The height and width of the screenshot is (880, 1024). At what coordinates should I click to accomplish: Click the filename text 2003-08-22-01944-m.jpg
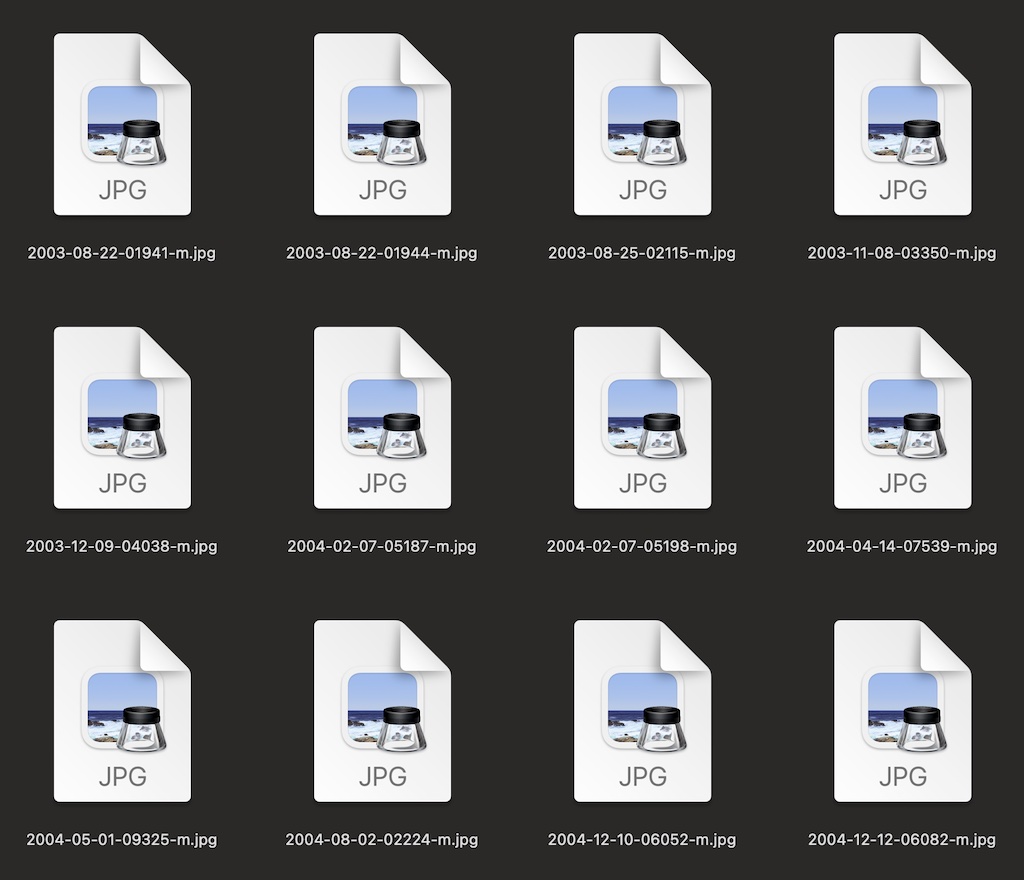pos(381,253)
